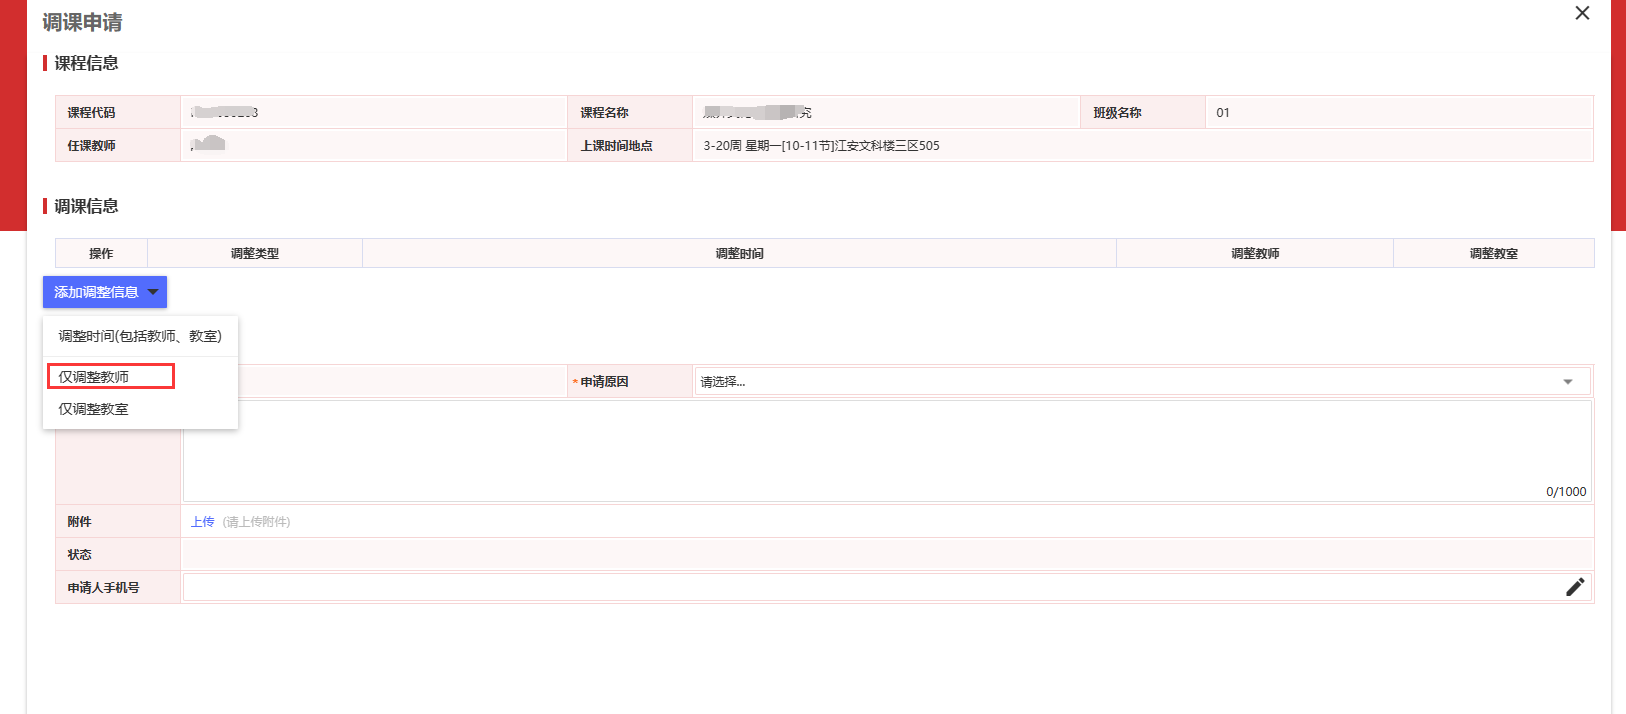The height and width of the screenshot is (714, 1626).
Task: Click the 任课教师 value cell
Action: pyautogui.click(x=372, y=145)
